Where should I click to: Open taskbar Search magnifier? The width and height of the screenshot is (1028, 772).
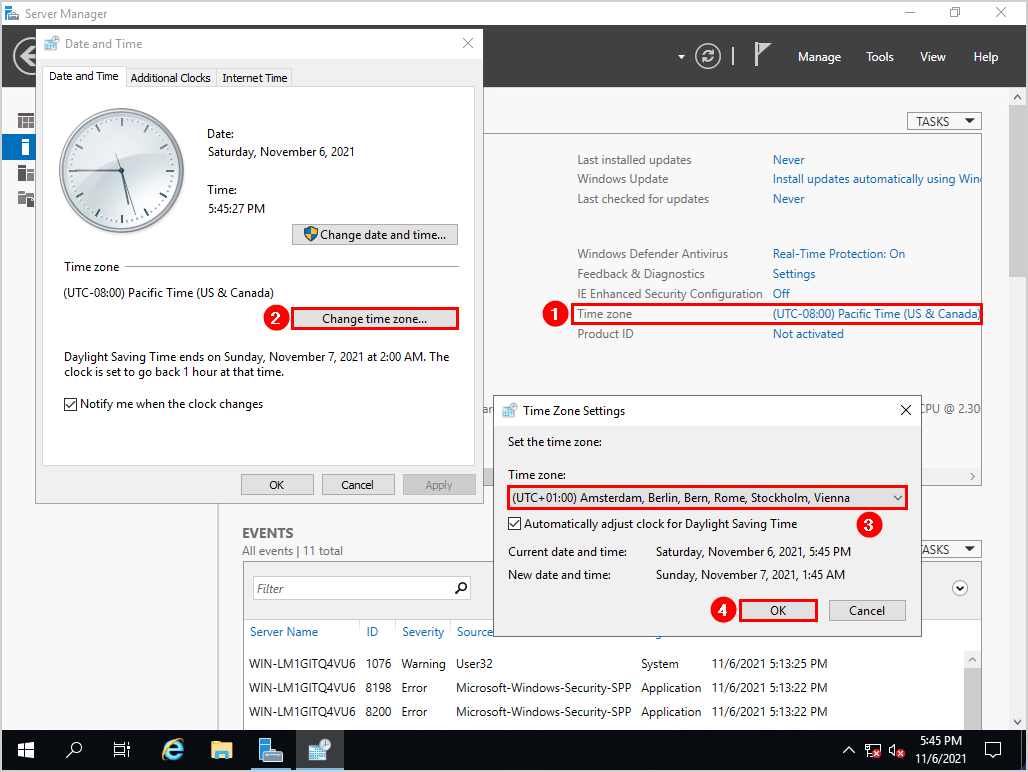[73, 750]
